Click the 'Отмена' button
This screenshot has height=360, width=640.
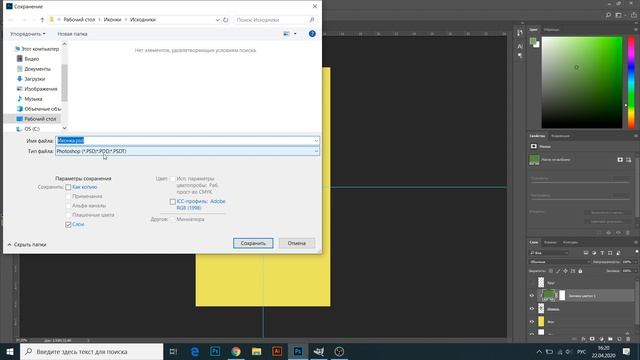pos(297,243)
